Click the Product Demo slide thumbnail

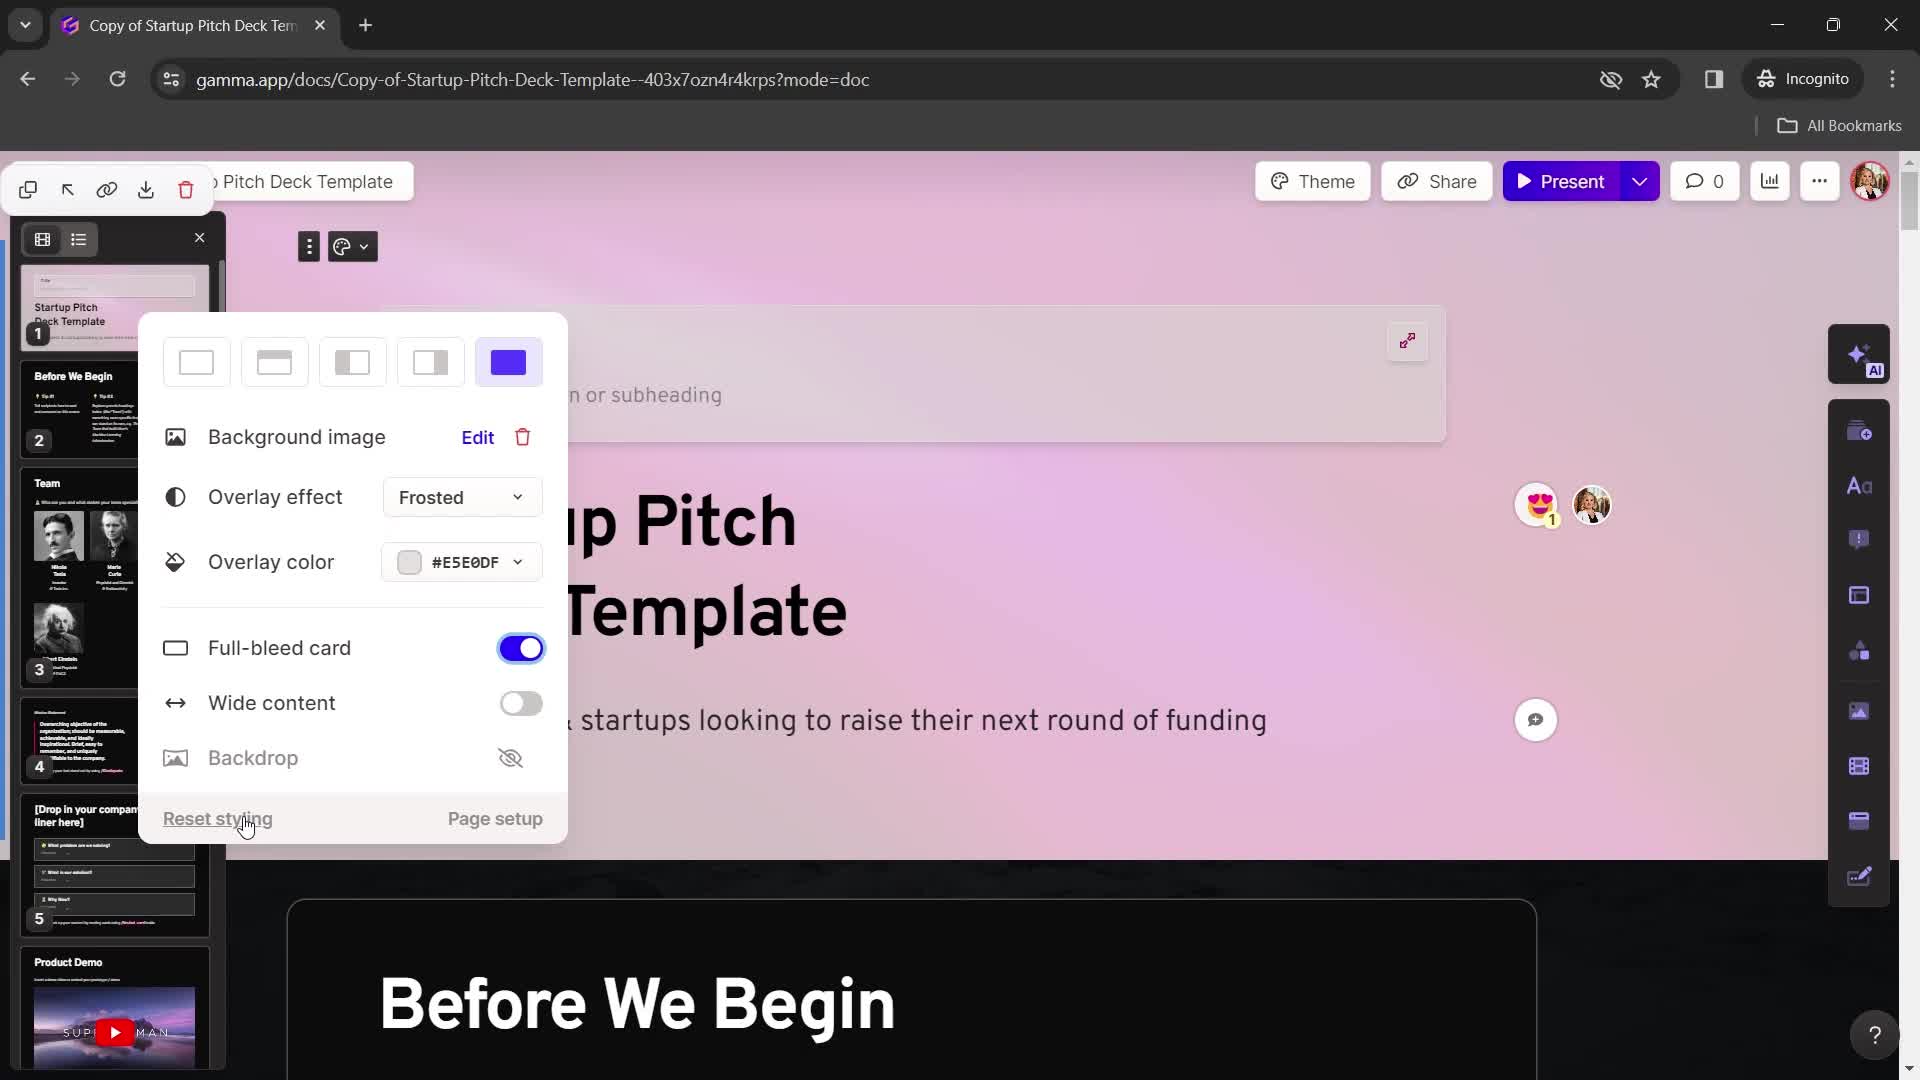(113, 1011)
